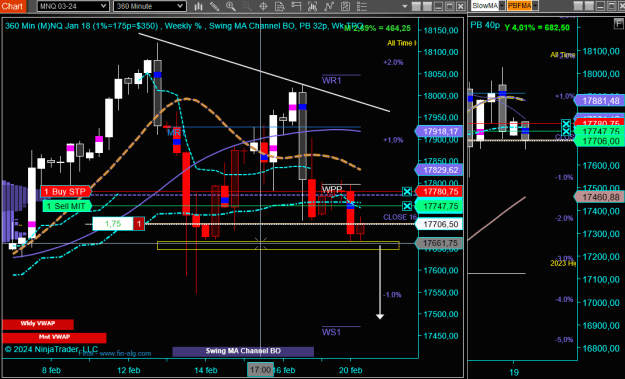Click purple price marker 17829,62

click(439, 170)
